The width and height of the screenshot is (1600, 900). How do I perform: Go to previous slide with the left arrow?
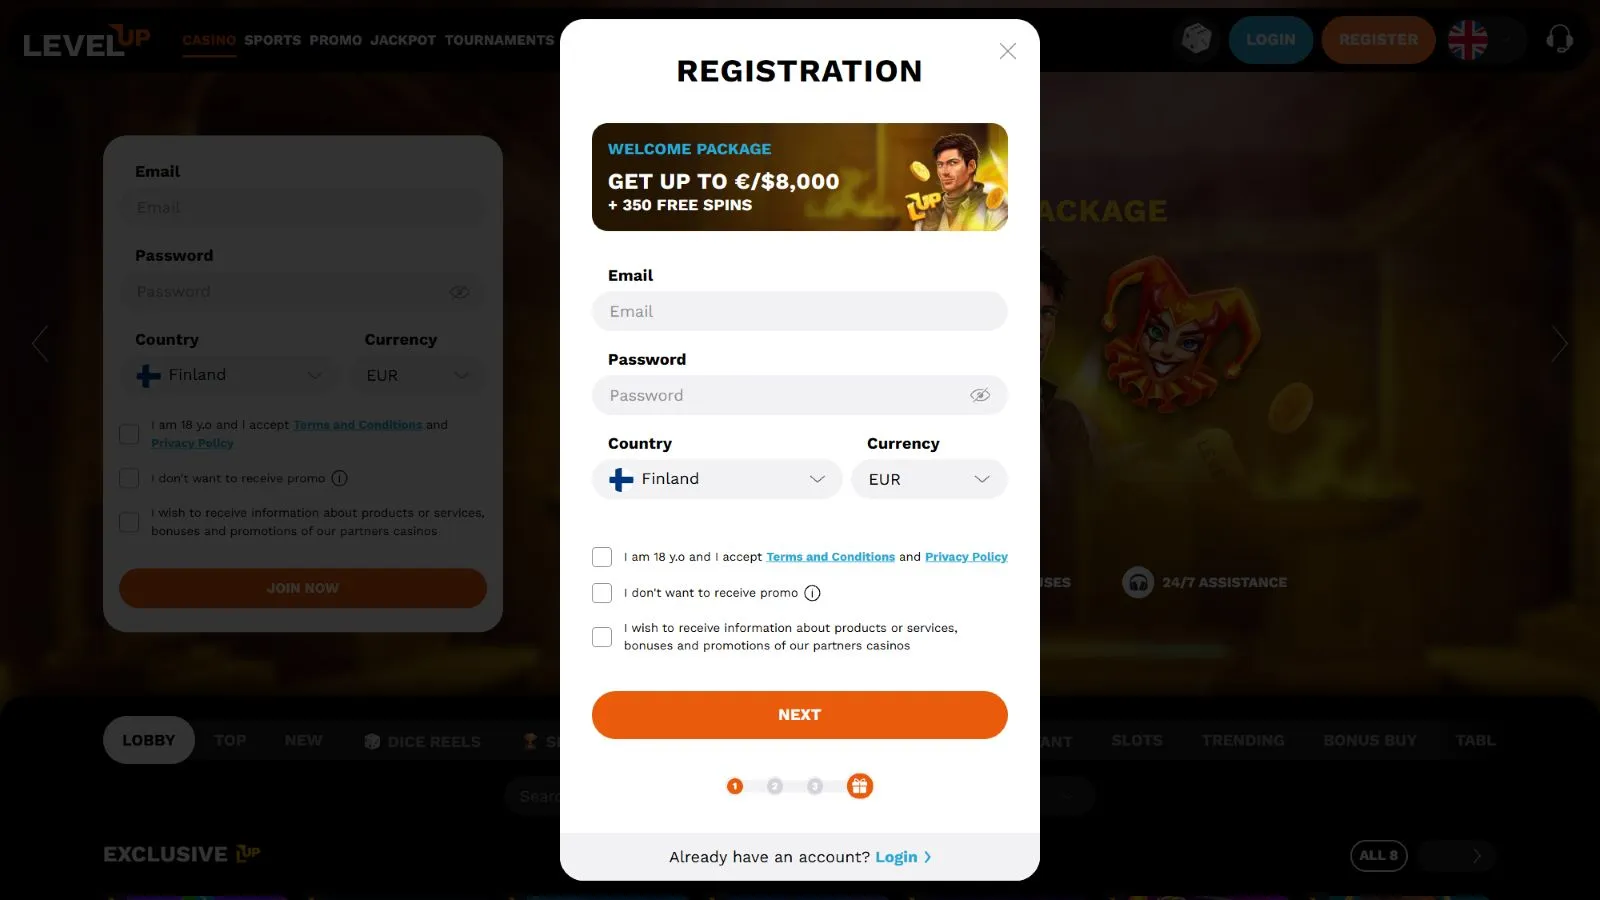[40, 344]
